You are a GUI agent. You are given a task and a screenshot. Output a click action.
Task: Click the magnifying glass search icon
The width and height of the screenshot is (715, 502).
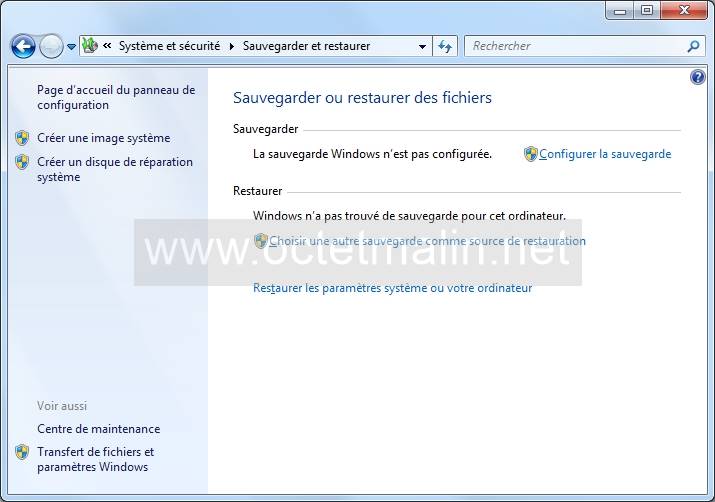click(693, 46)
